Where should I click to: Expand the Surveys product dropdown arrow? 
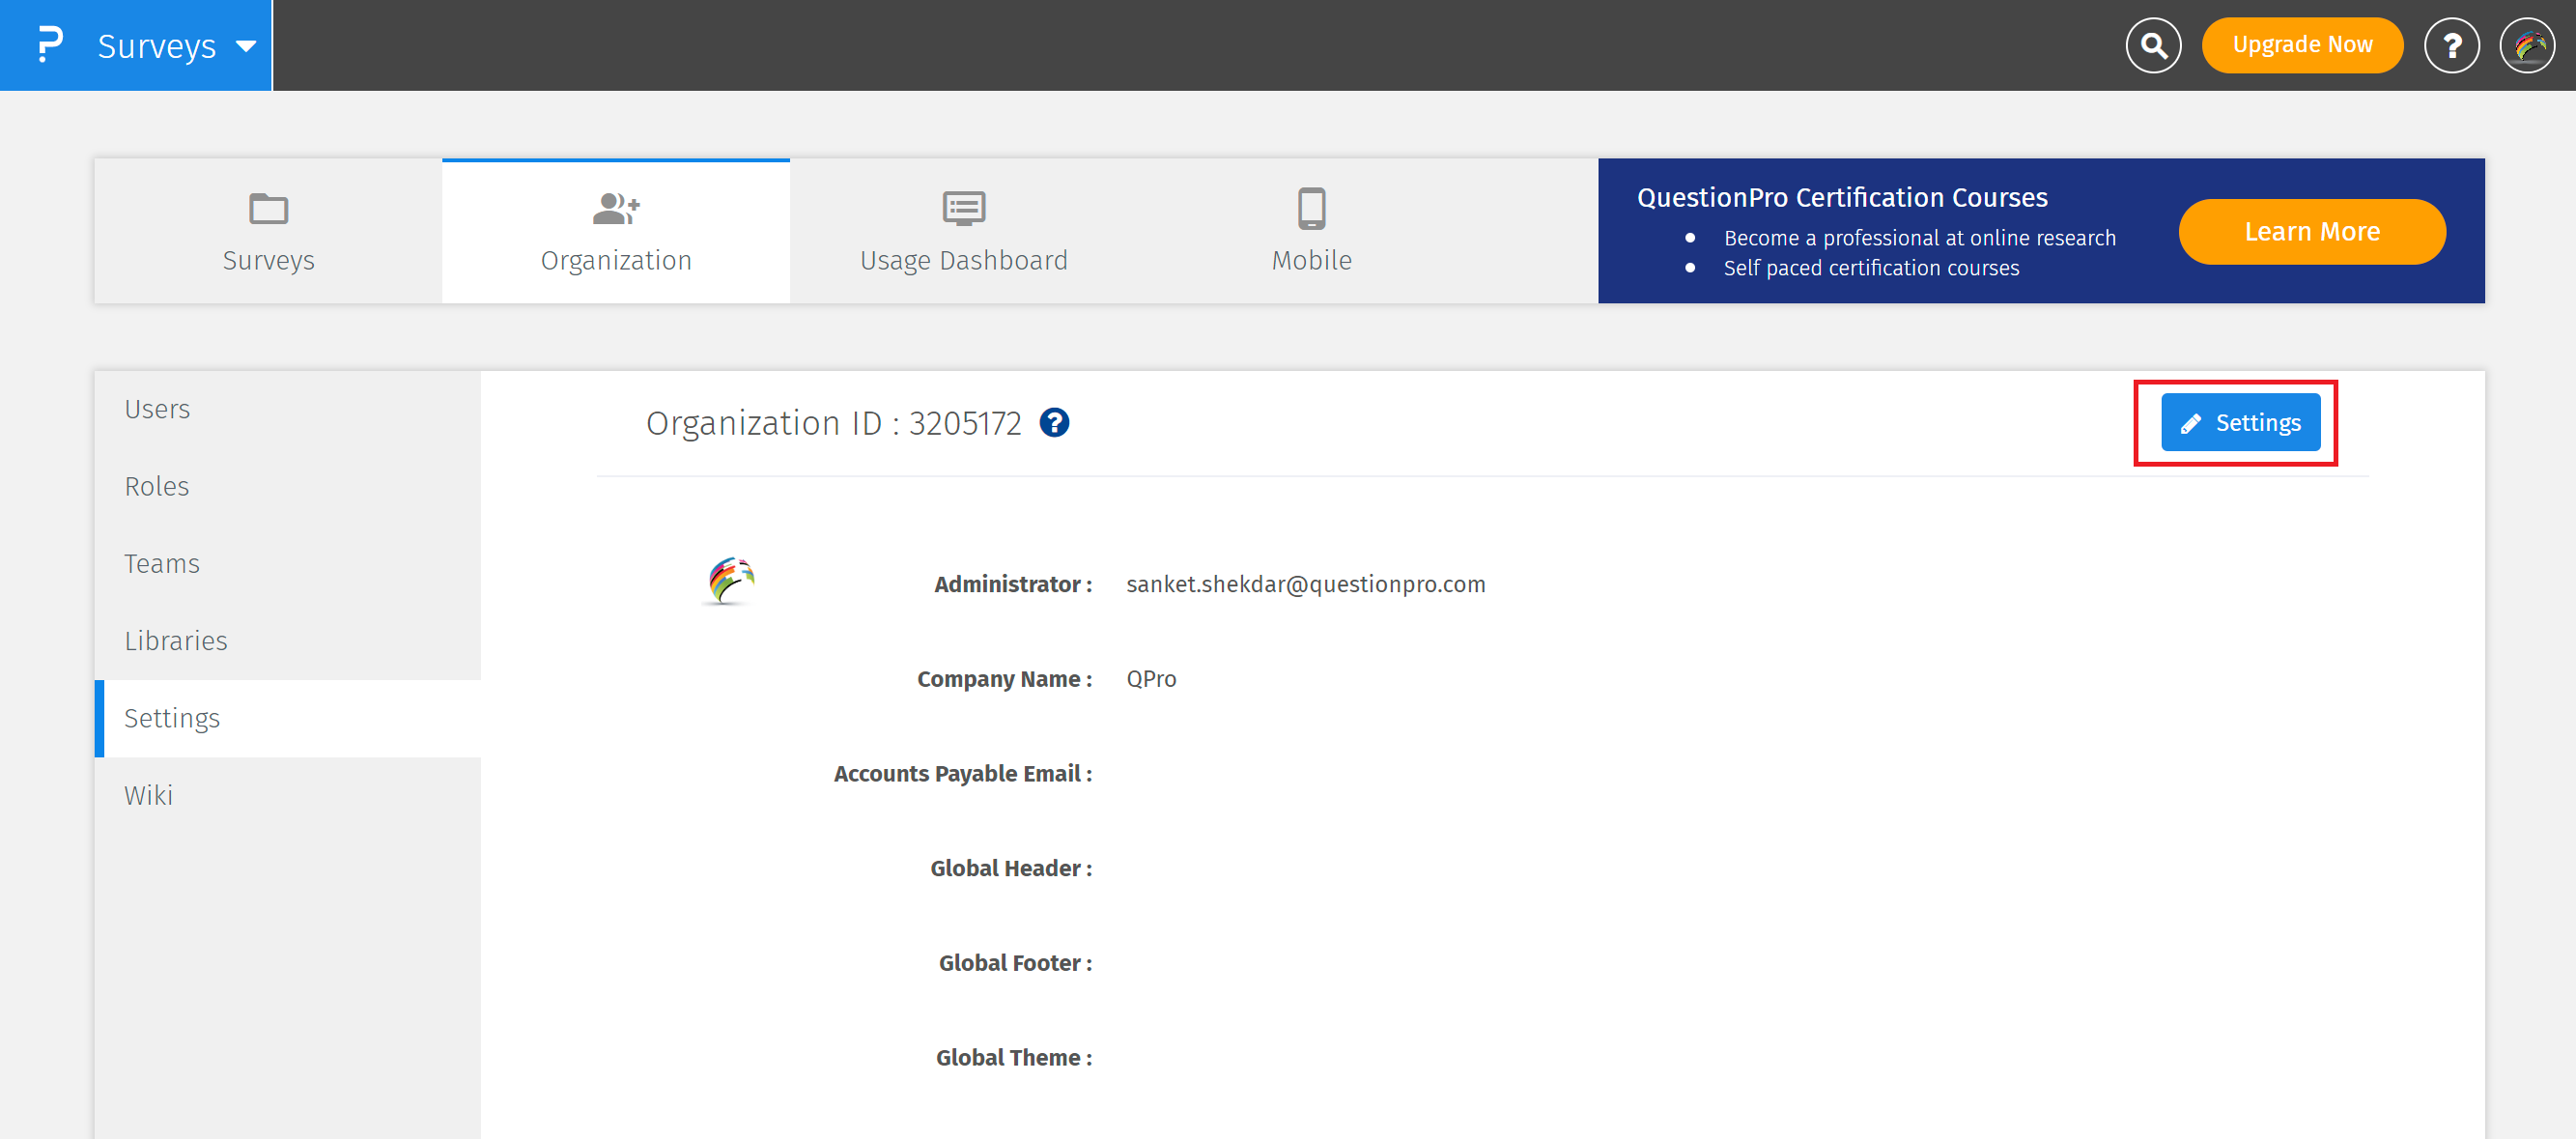(246, 46)
